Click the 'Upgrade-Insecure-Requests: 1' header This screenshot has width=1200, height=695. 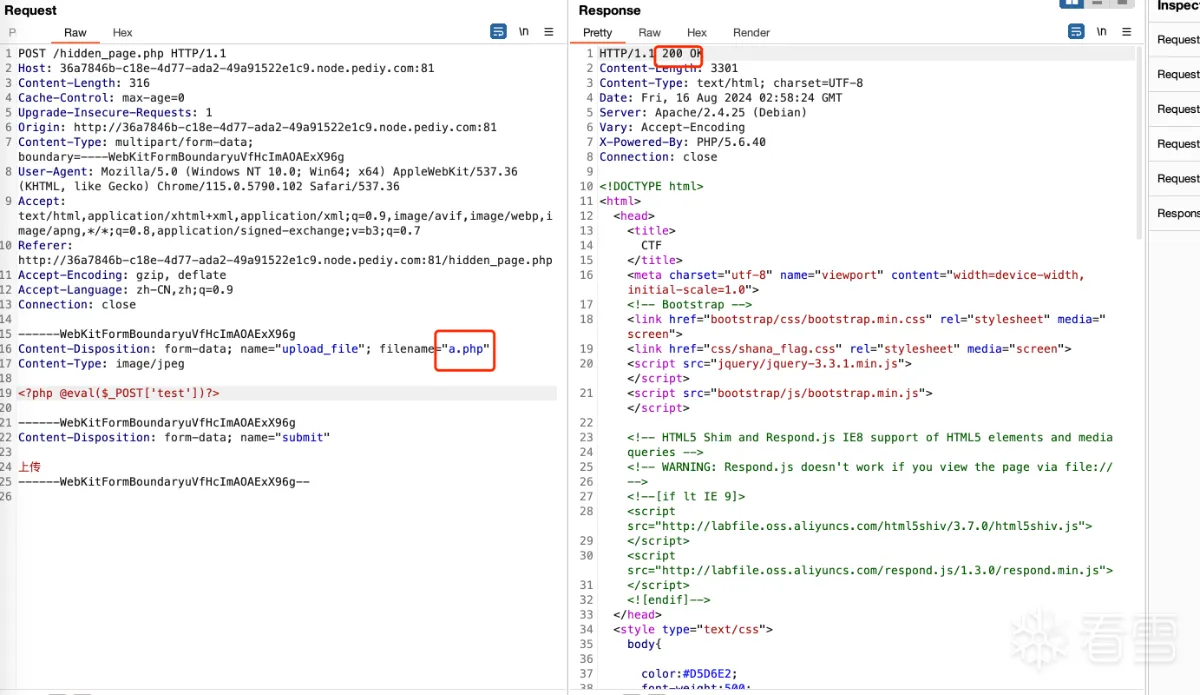pos(115,113)
